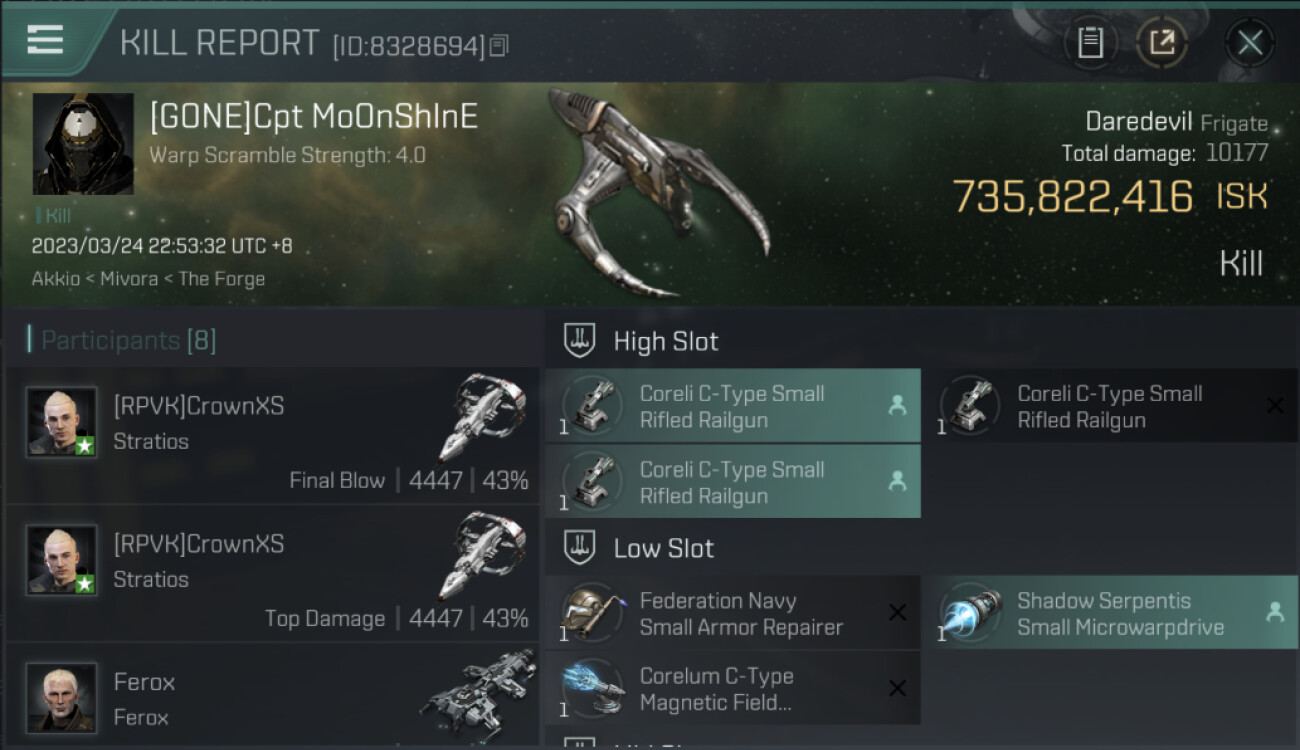Close the kill report window

pos(1250,42)
